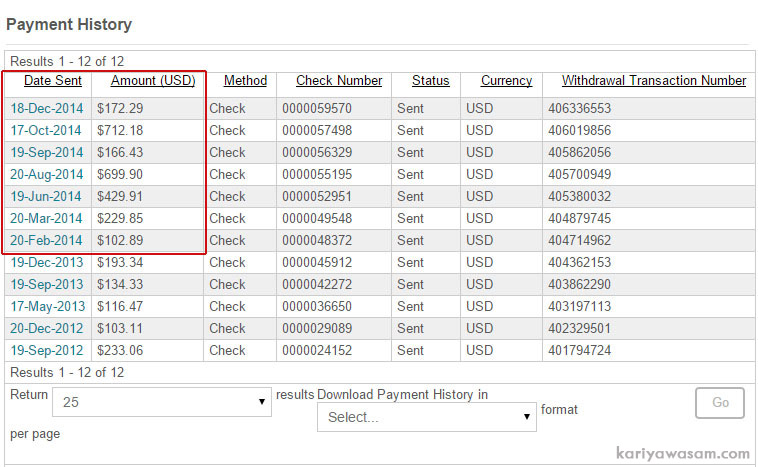758x467 pixels.
Task: Sort by Amount (USD) column header
Action: click(x=153, y=81)
